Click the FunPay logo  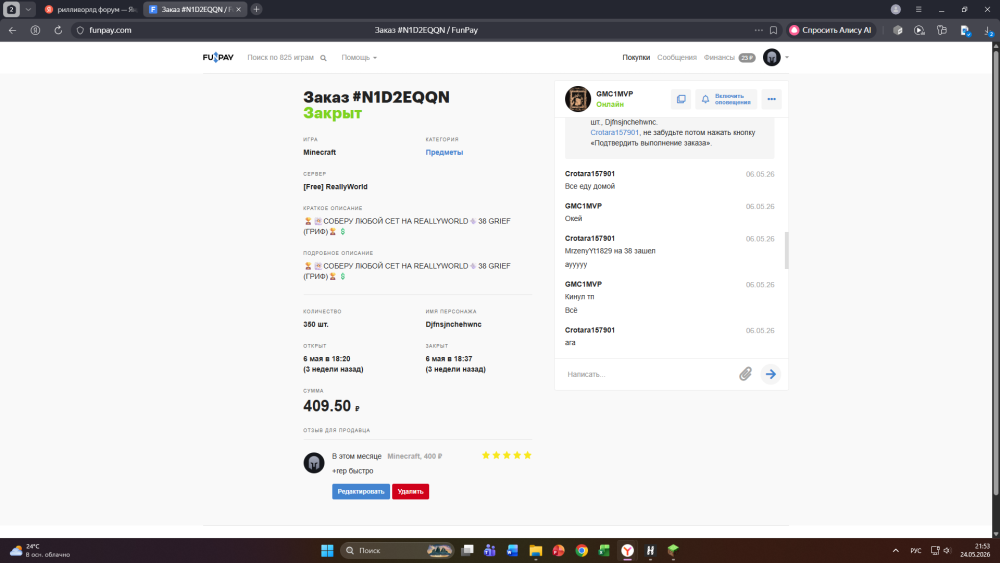point(218,57)
